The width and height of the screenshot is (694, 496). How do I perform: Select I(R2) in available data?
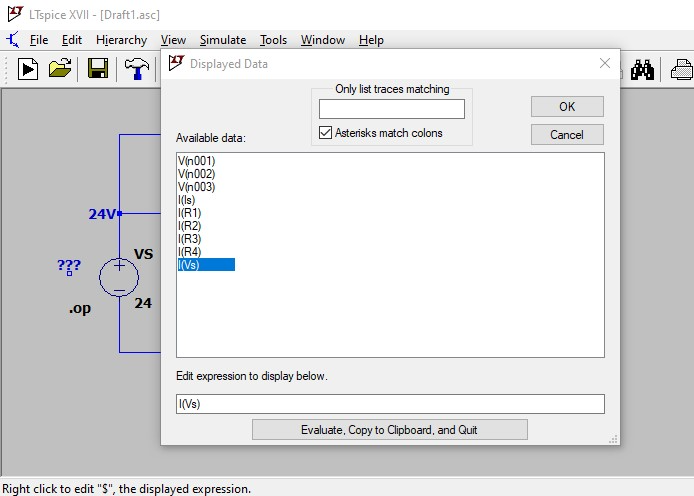point(189,226)
